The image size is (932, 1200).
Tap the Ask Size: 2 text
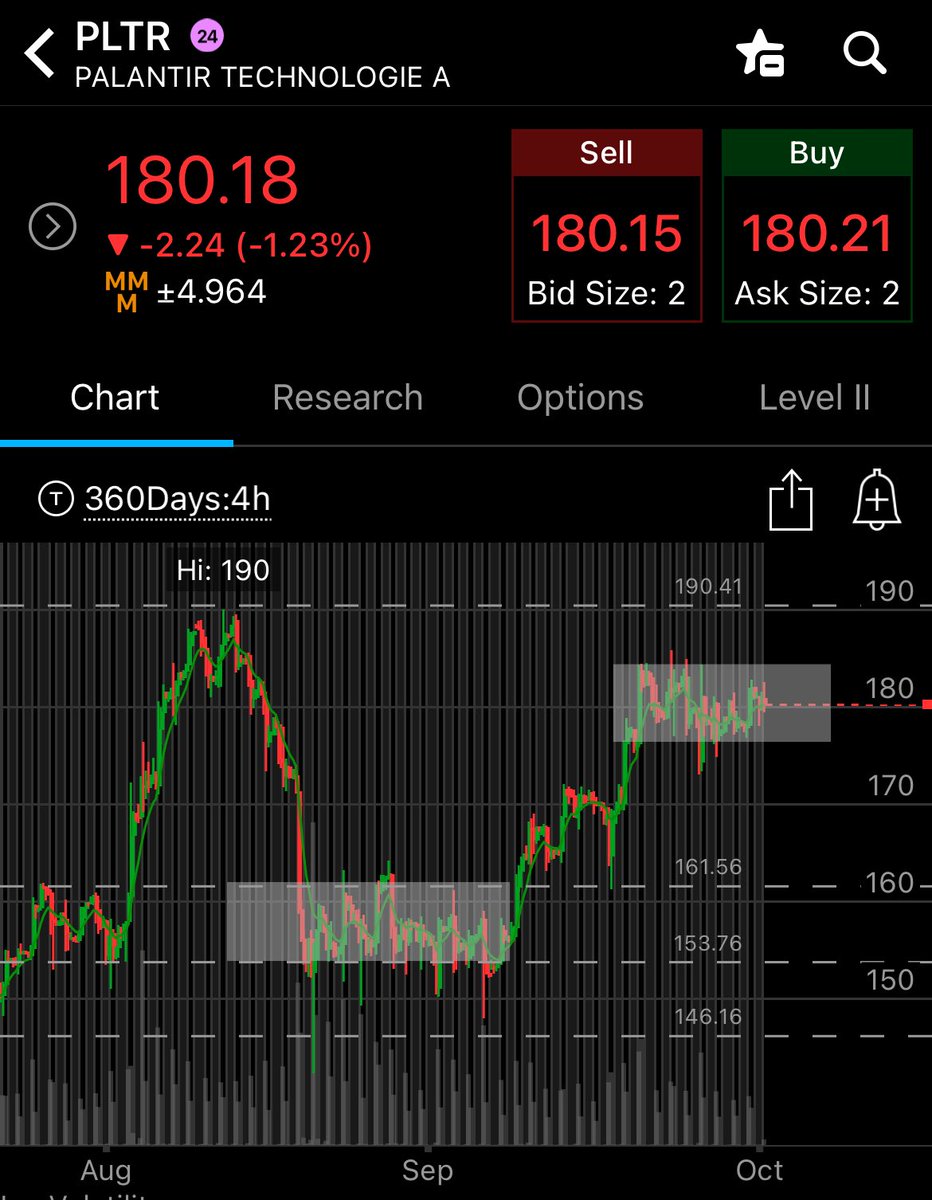(817, 293)
